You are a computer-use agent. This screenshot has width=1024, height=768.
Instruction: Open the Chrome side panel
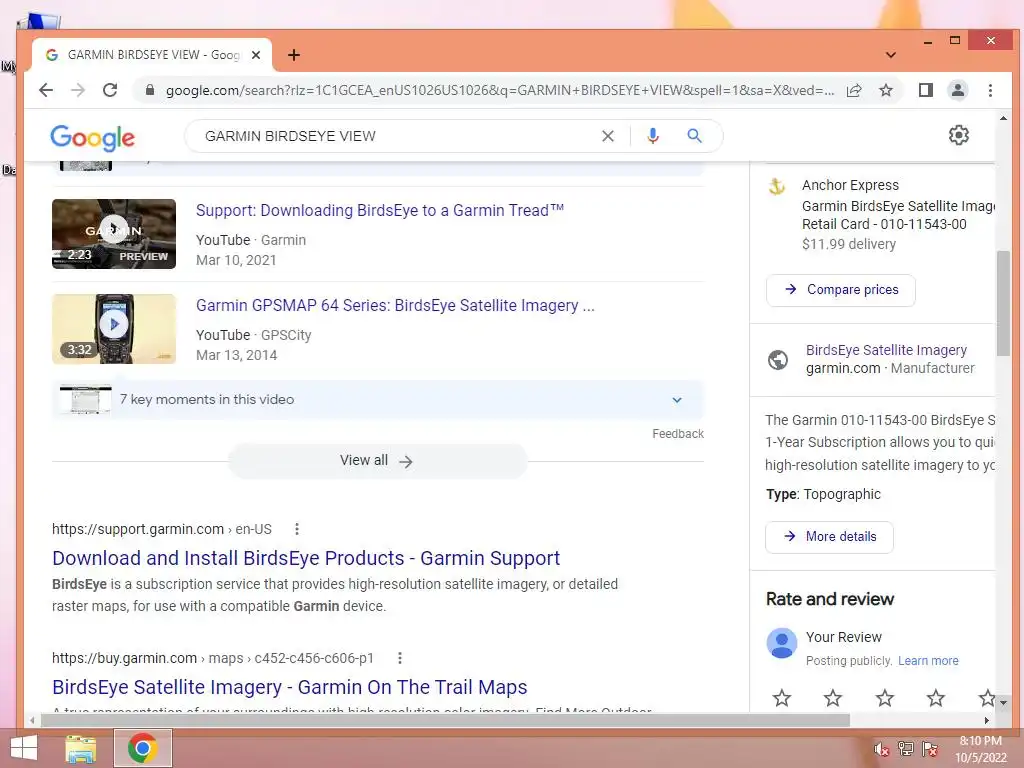tap(925, 90)
